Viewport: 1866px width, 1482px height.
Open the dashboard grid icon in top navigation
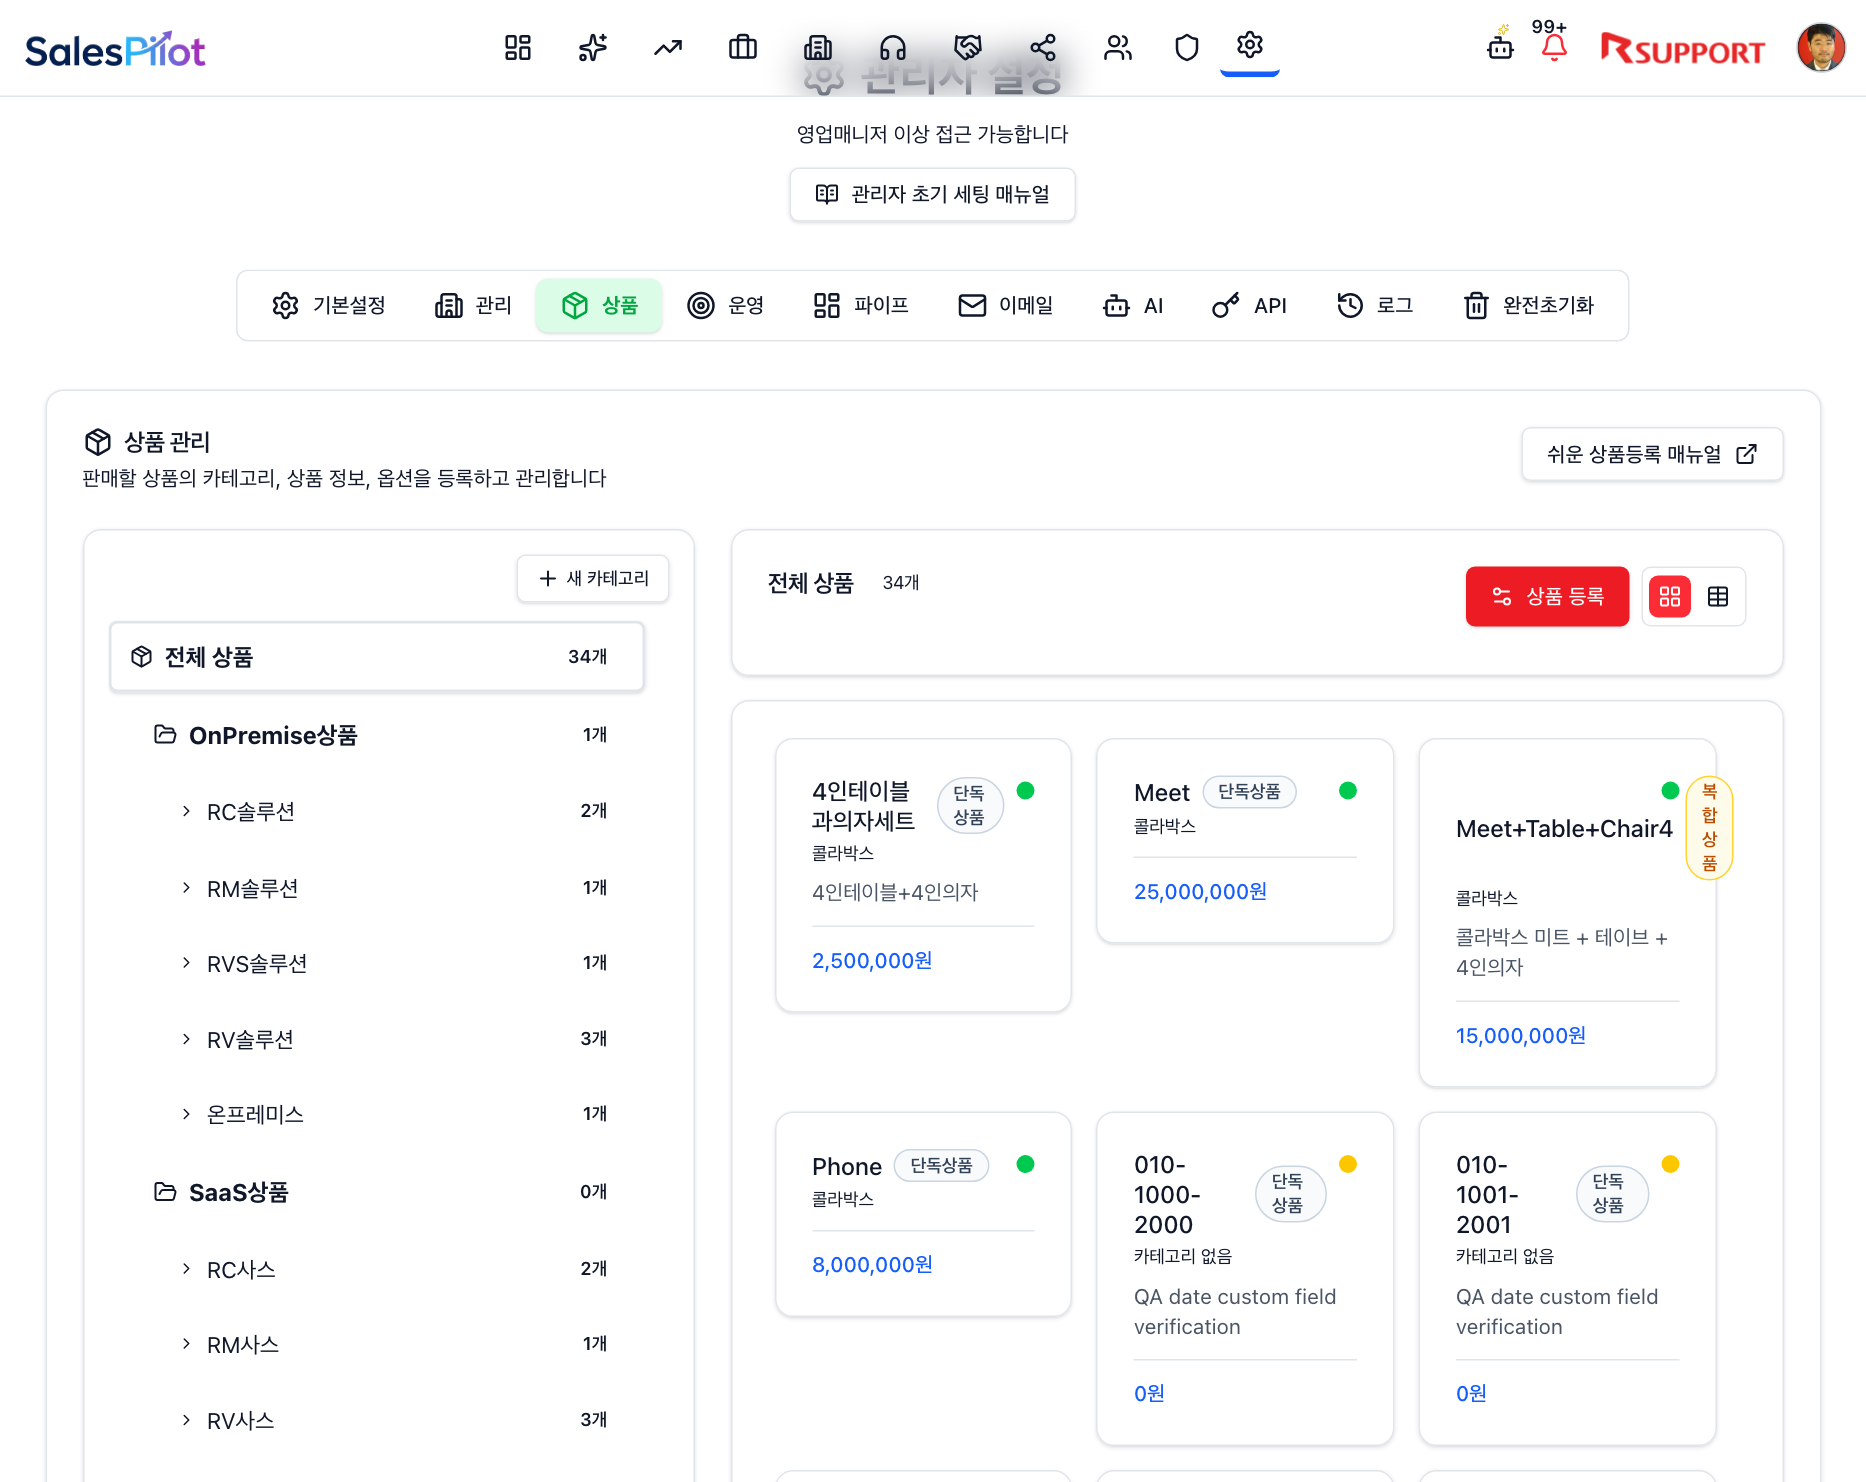point(517,47)
